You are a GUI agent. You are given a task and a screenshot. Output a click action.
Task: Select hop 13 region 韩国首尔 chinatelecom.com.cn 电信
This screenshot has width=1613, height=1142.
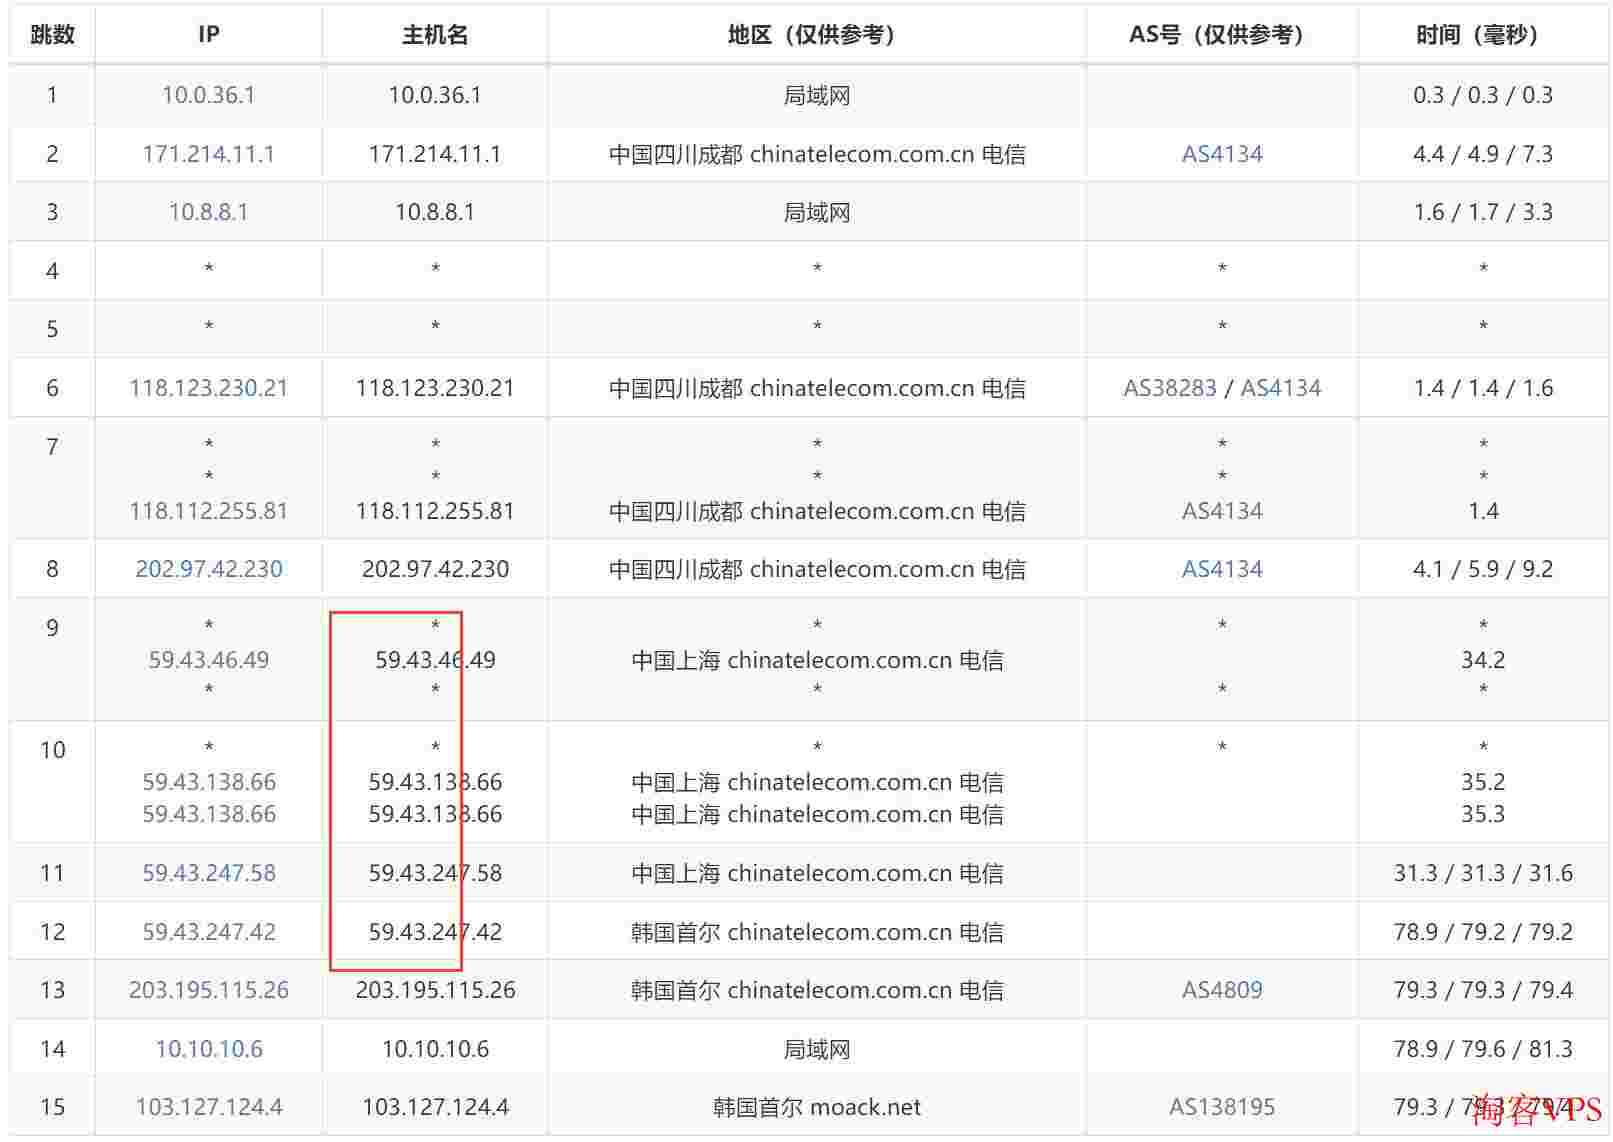[x=817, y=990]
